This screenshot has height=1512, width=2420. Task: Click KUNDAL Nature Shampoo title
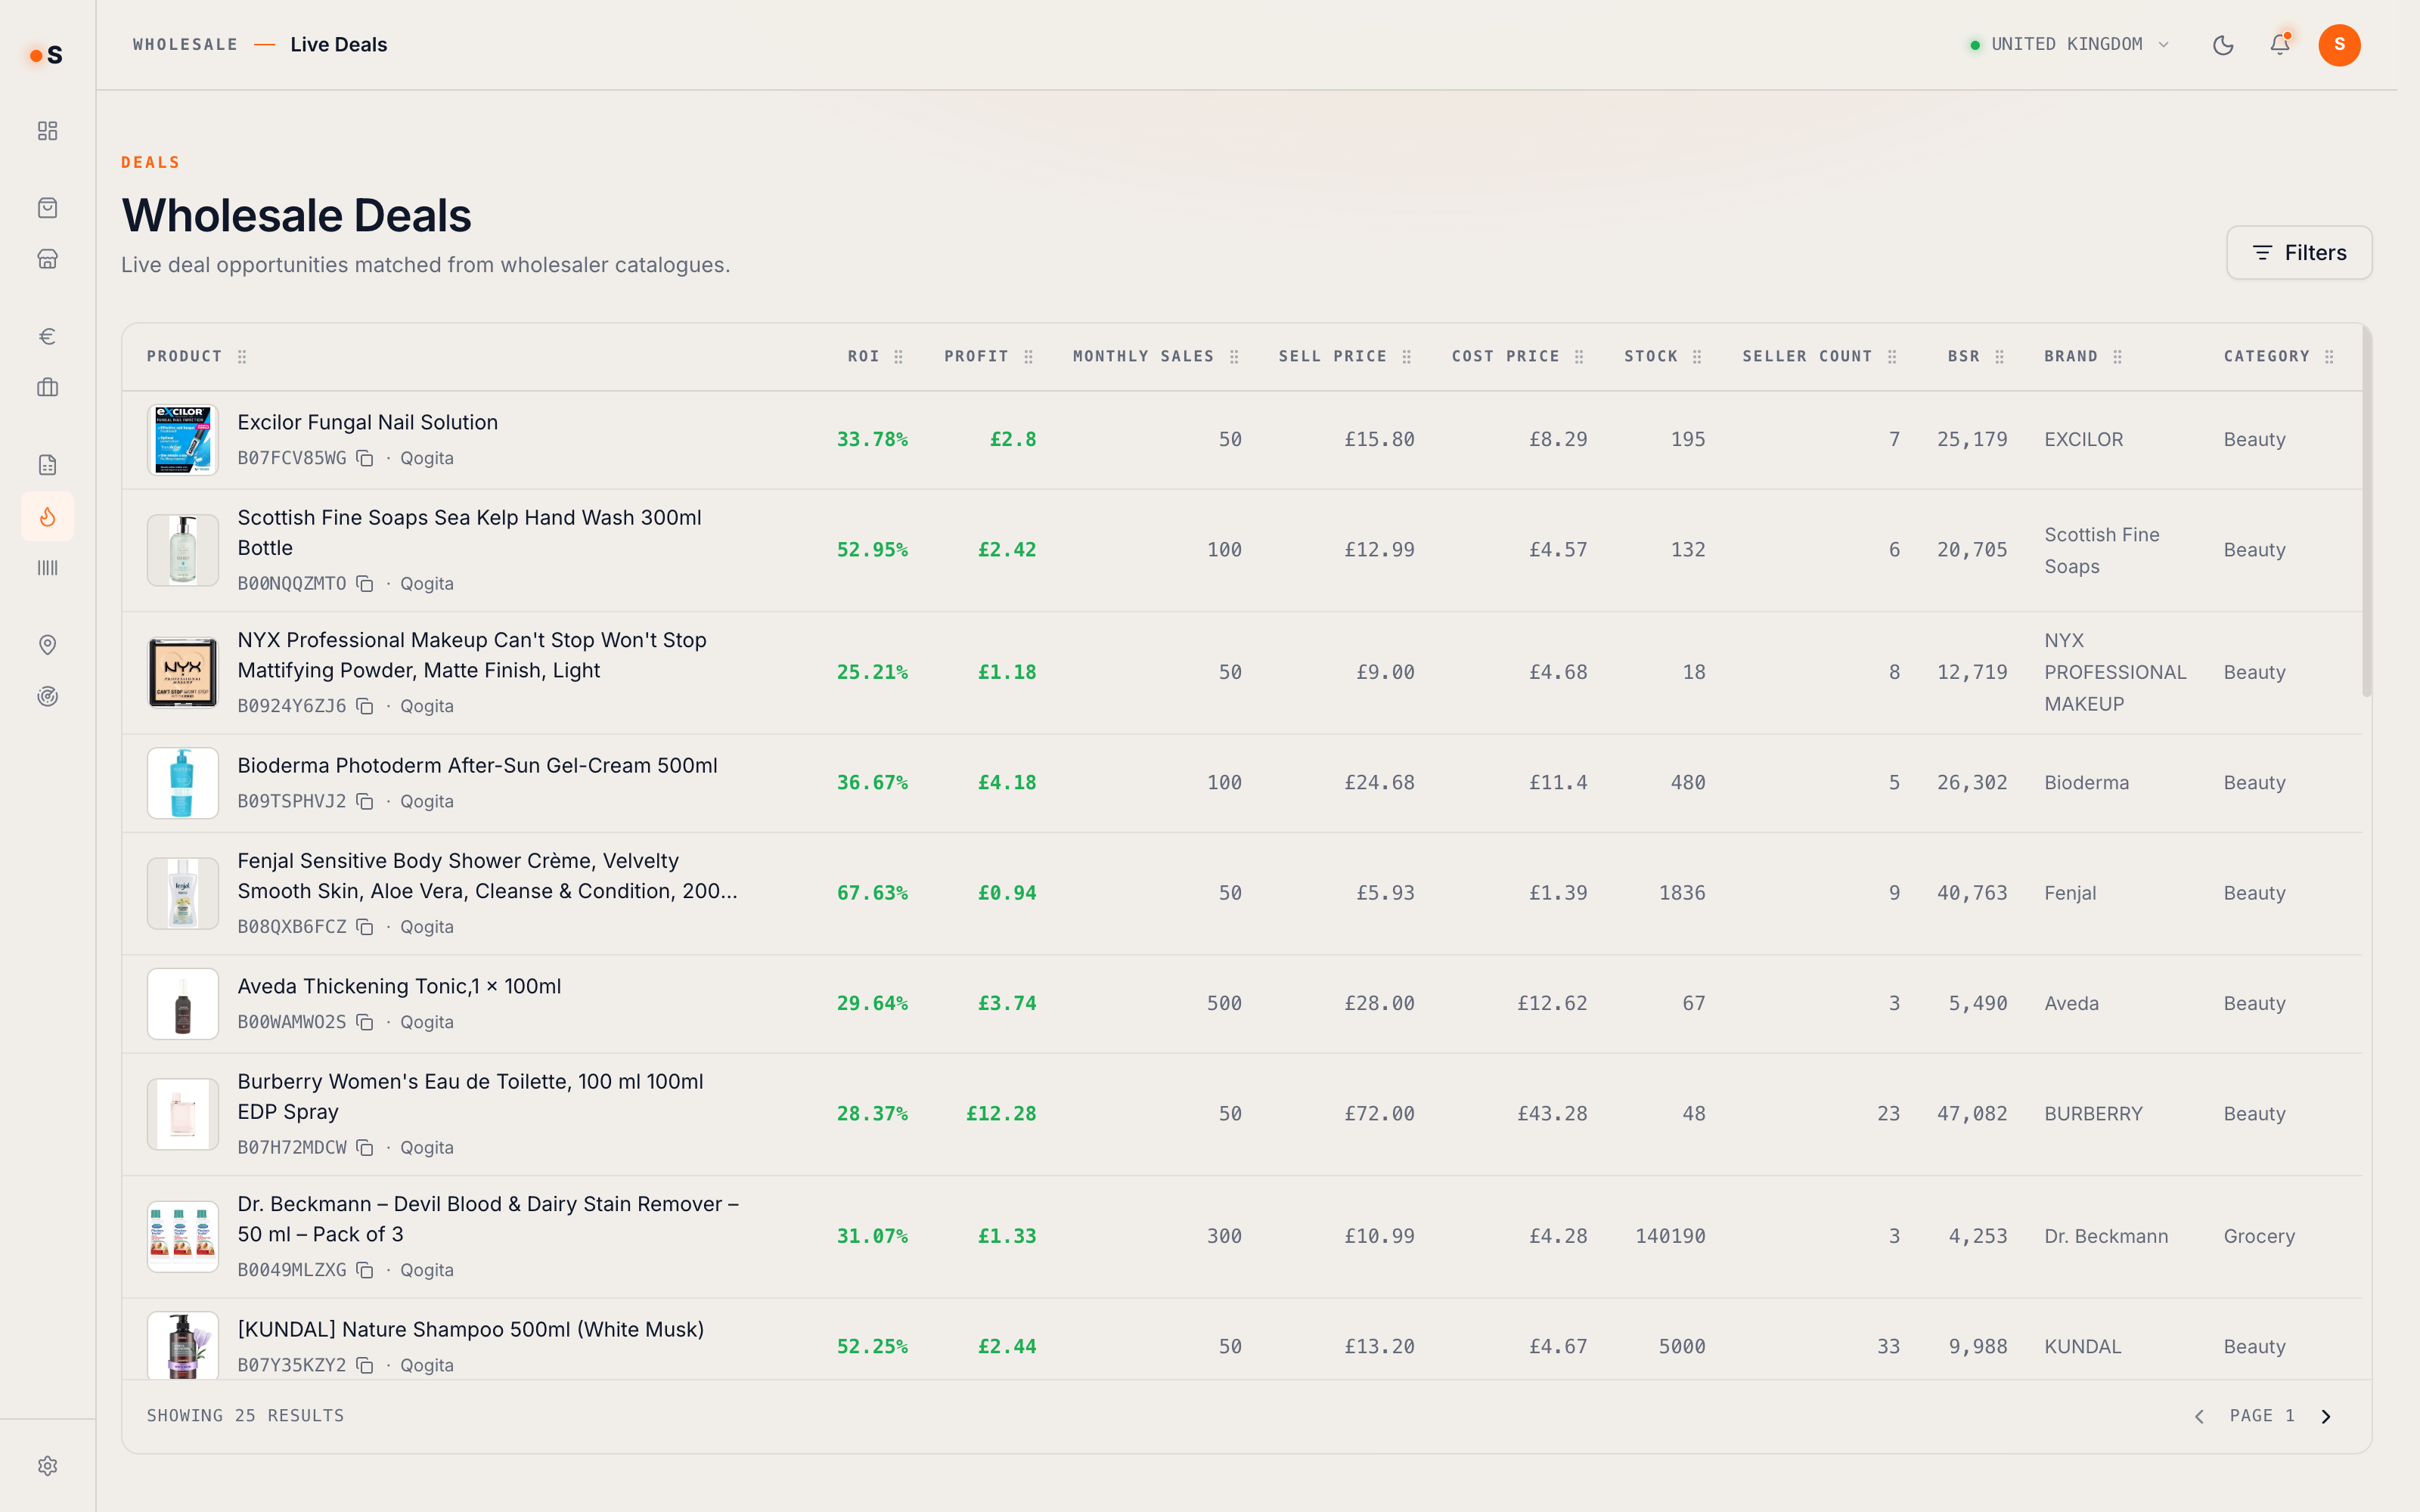(470, 1330)
